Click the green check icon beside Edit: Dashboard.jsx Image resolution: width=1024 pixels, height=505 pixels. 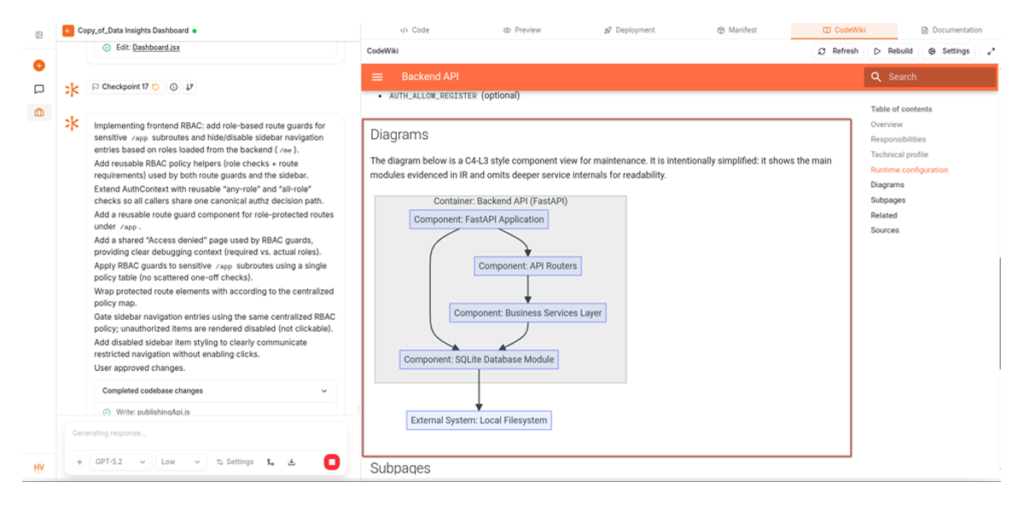click(x=106, y=48)
